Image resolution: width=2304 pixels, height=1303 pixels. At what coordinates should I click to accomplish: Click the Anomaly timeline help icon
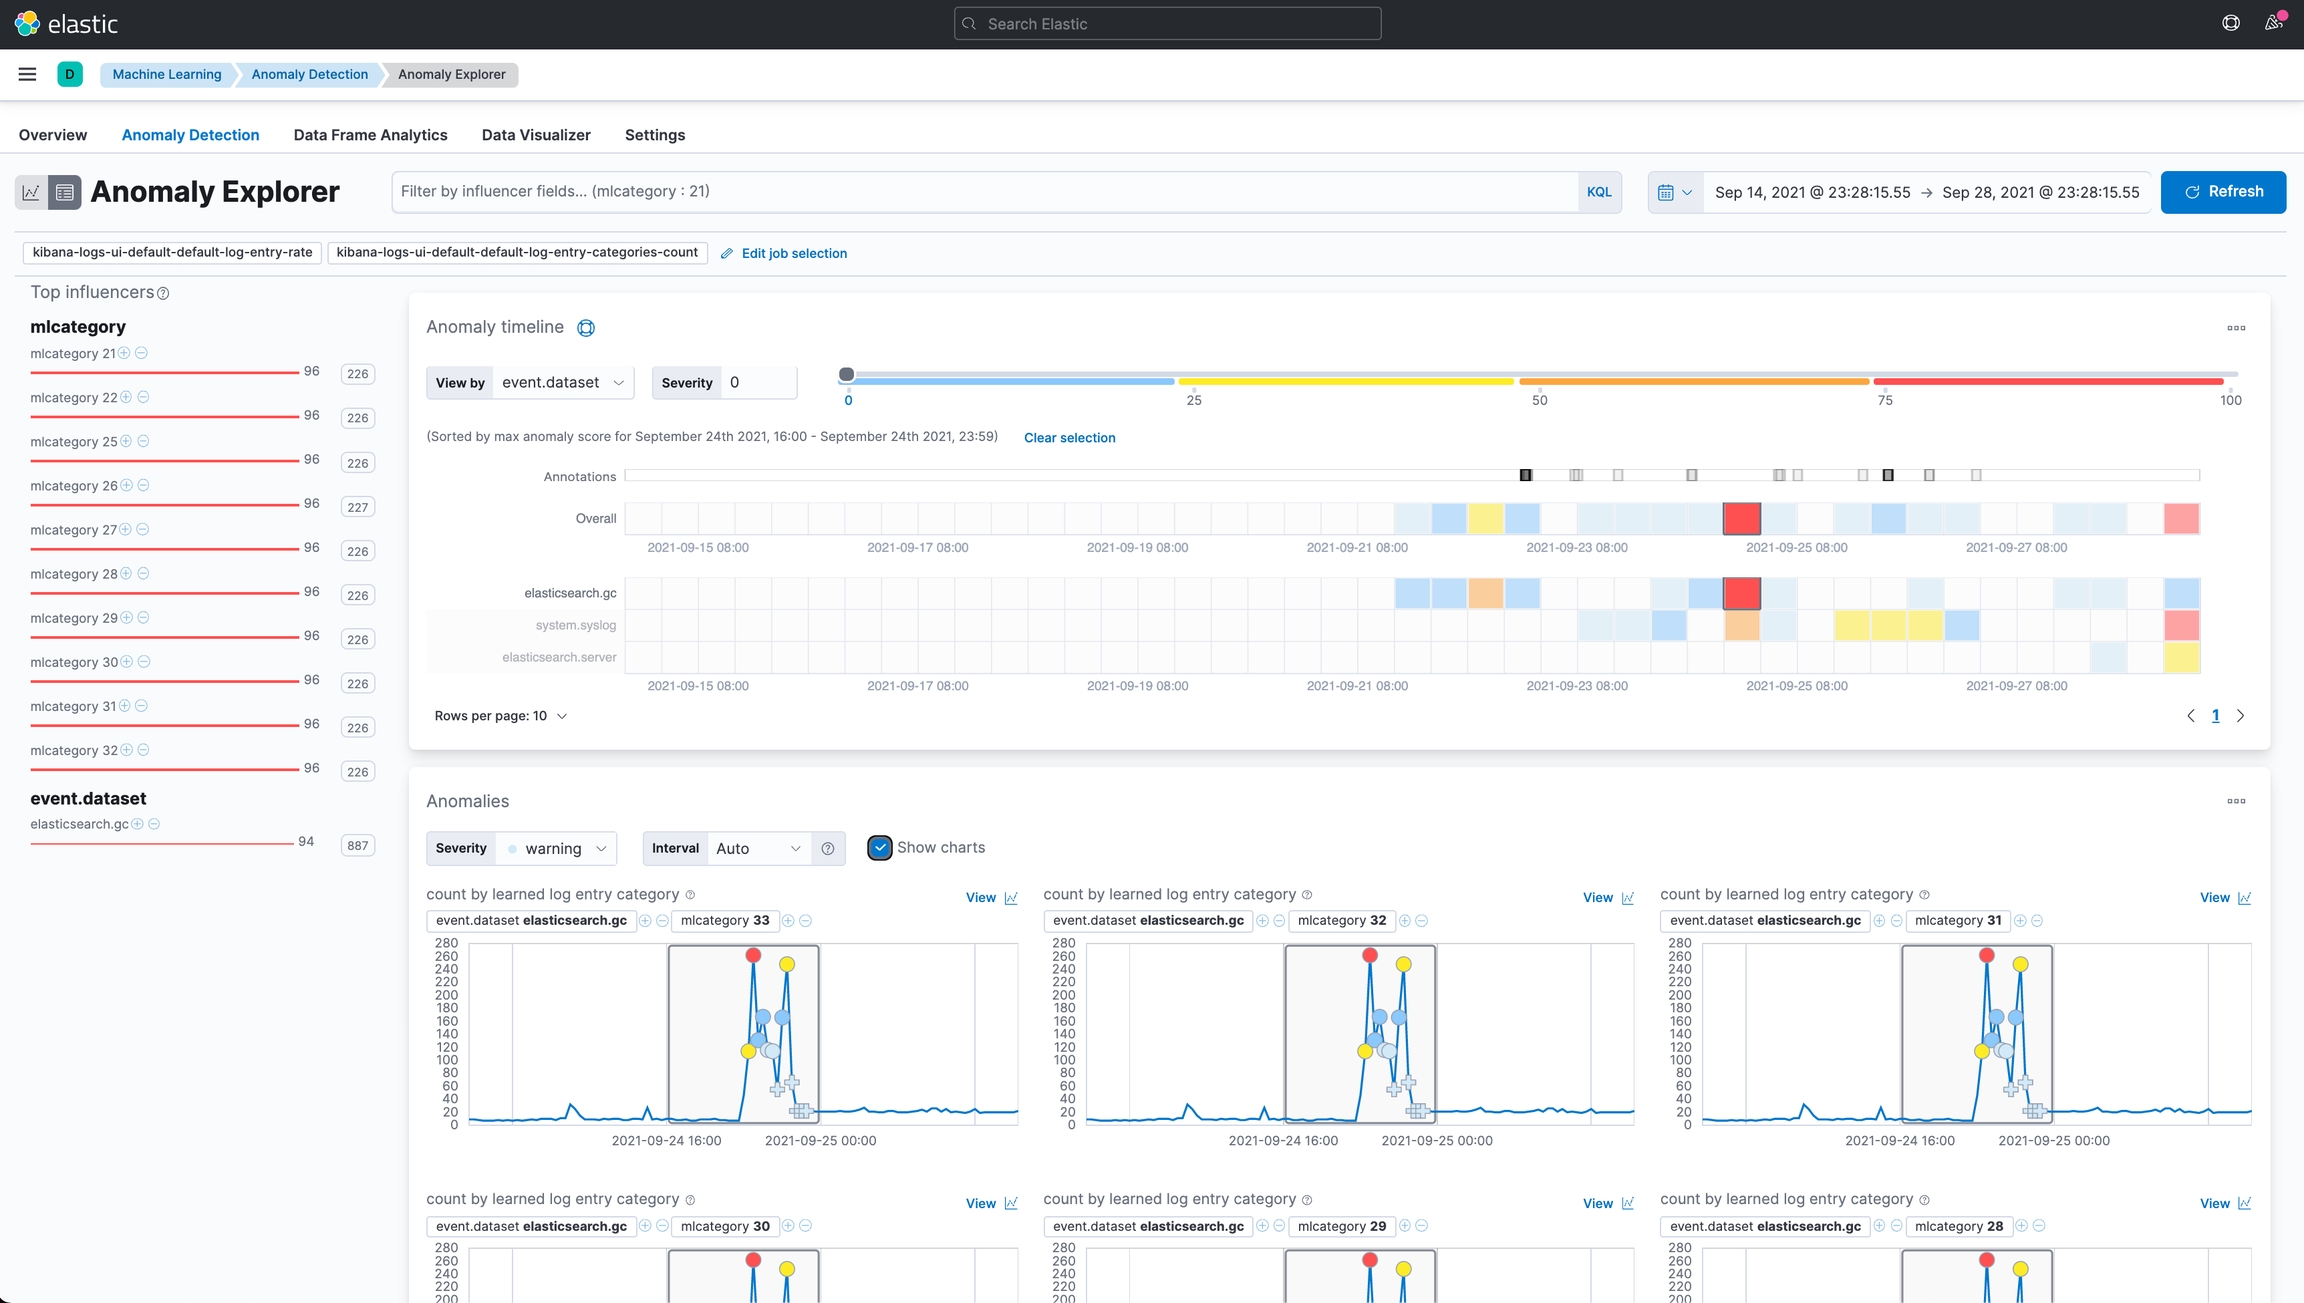click(x=586, y=328)
